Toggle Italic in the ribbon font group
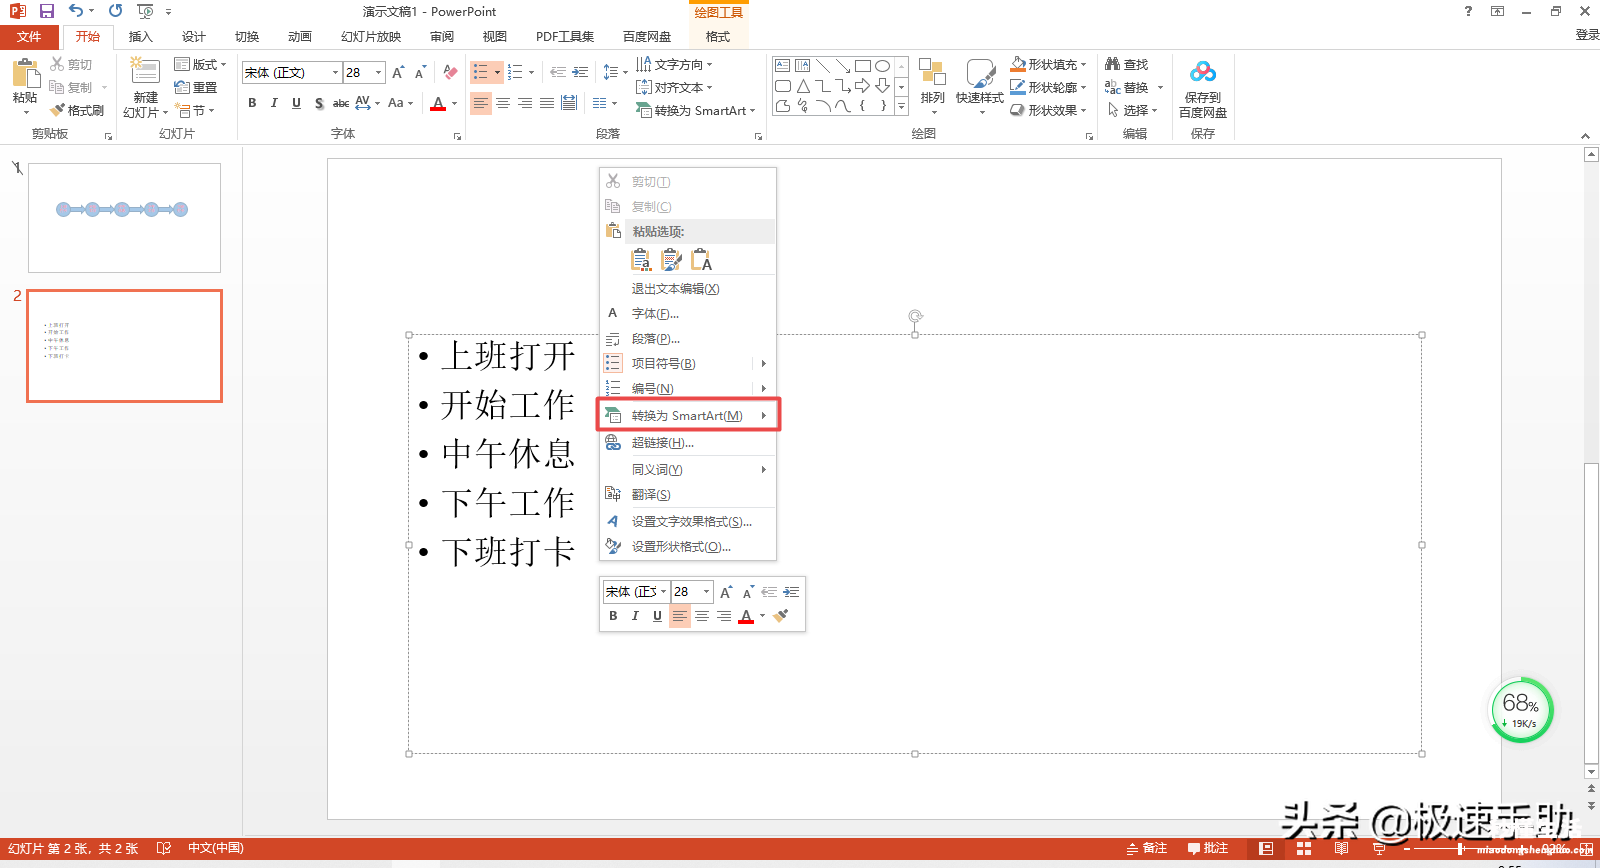The height and width of the screenshot is (868, 1600). (x=274, y=103)
